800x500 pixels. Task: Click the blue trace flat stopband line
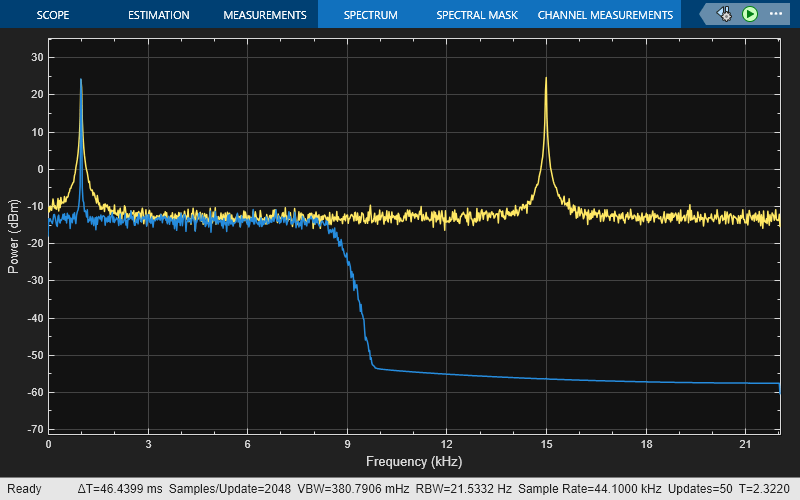coord(577,379)
